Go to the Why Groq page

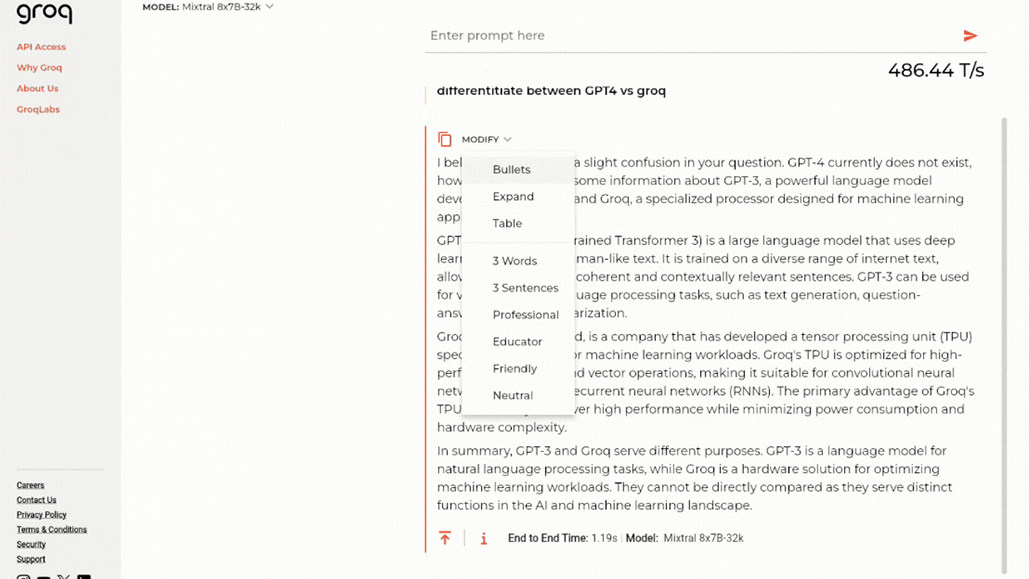[39, 68]
